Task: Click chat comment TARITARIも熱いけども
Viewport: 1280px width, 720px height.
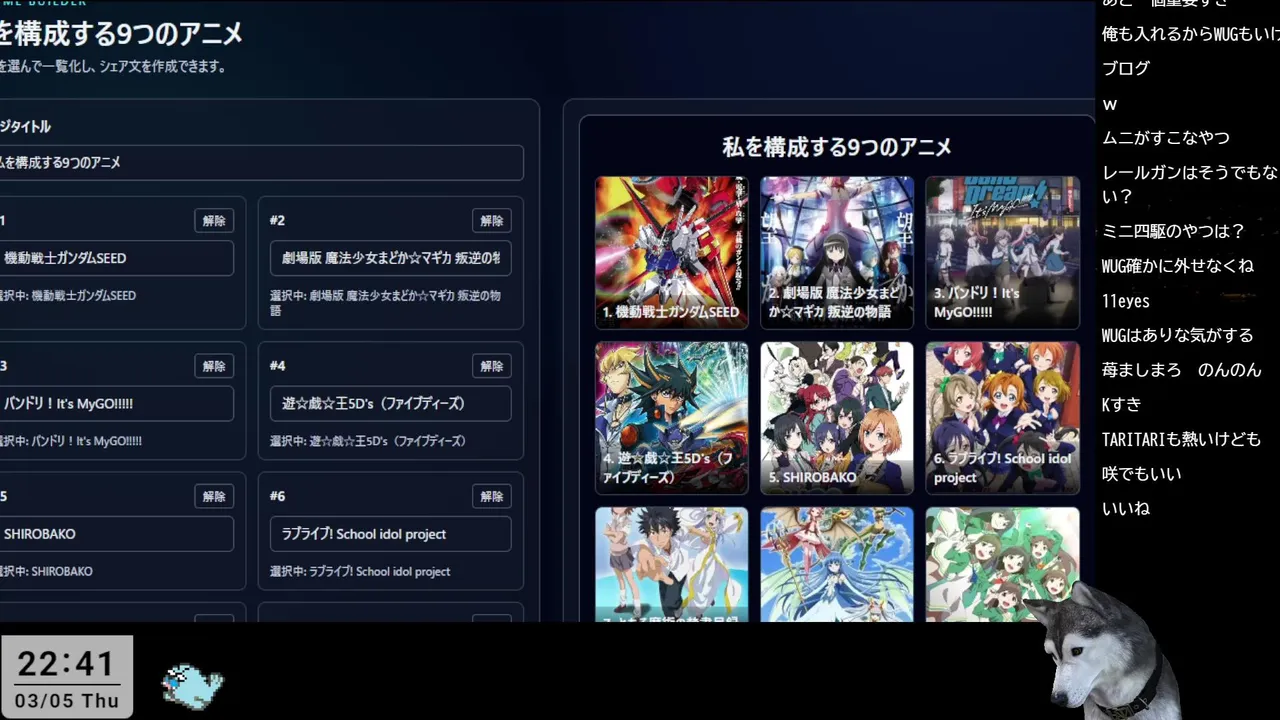Action: click(1182, 440)
